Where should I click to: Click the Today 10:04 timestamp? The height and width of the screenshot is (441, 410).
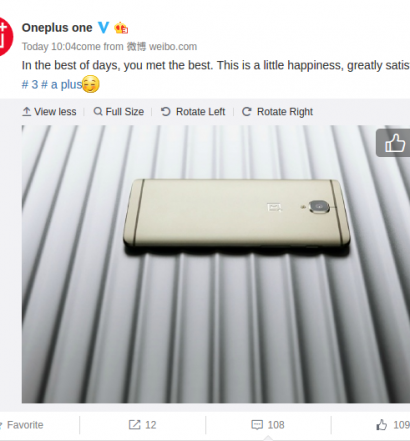coord(49,47)
